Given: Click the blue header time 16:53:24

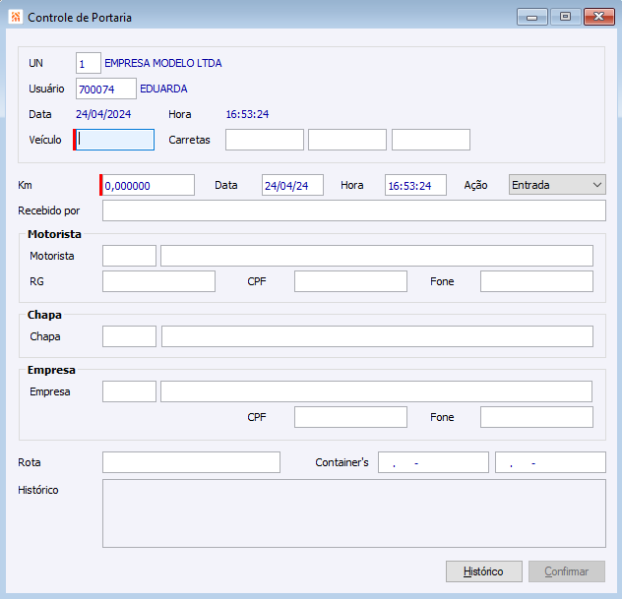Looking at the screenshot, I should pos(247,114).
